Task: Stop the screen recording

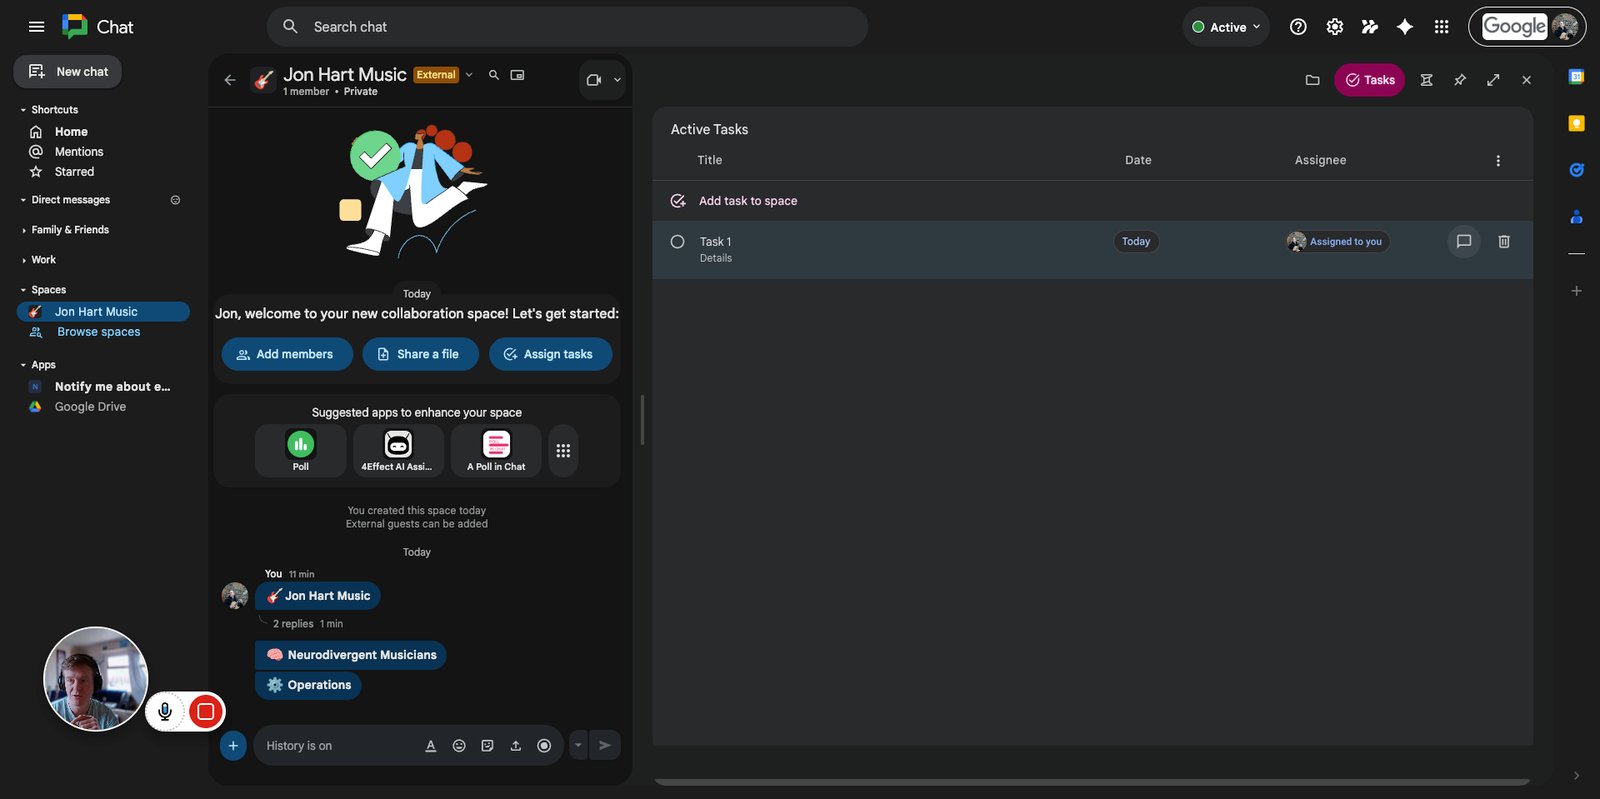Action: pos(205,711)
